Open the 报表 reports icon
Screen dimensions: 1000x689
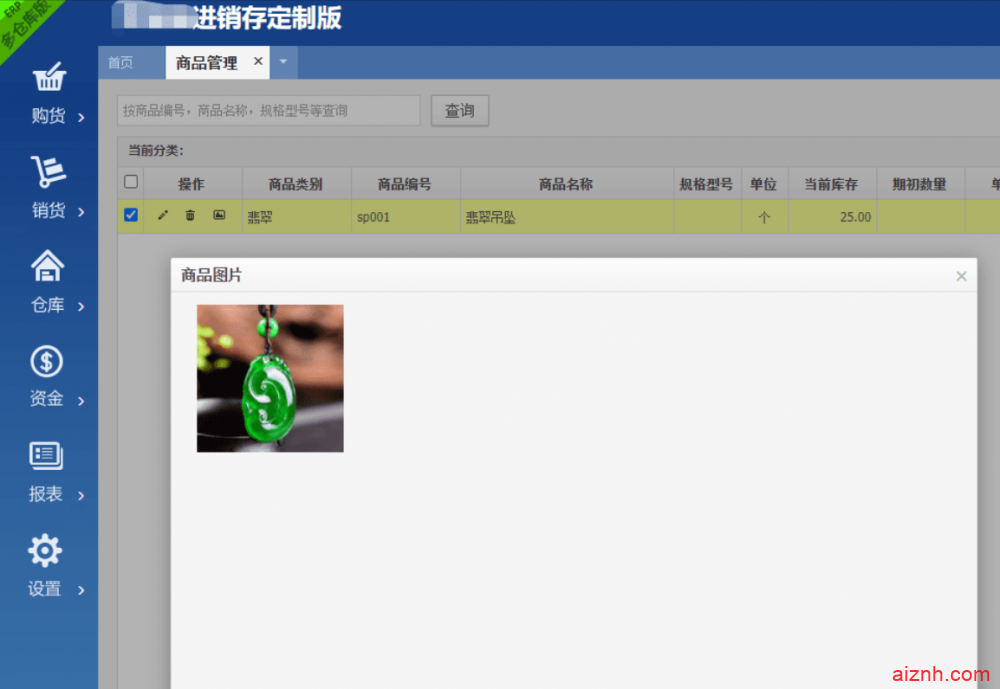pos(46,456)
